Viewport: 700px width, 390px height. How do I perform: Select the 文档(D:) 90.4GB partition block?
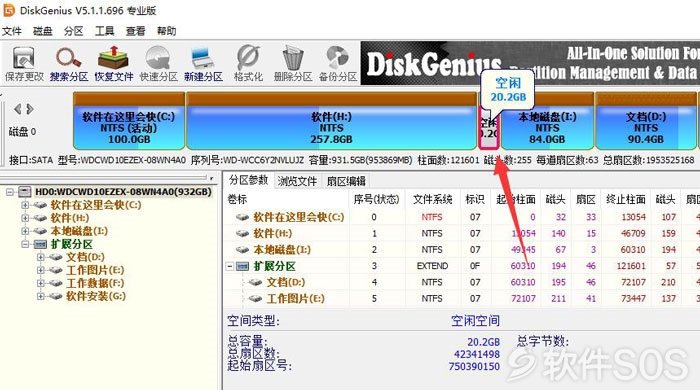(646, 121)
